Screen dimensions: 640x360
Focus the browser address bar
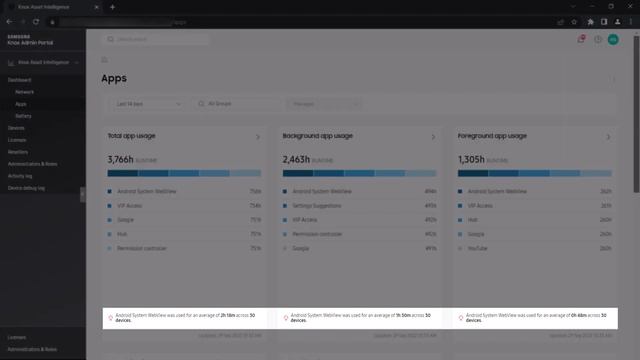pos(302,22)
